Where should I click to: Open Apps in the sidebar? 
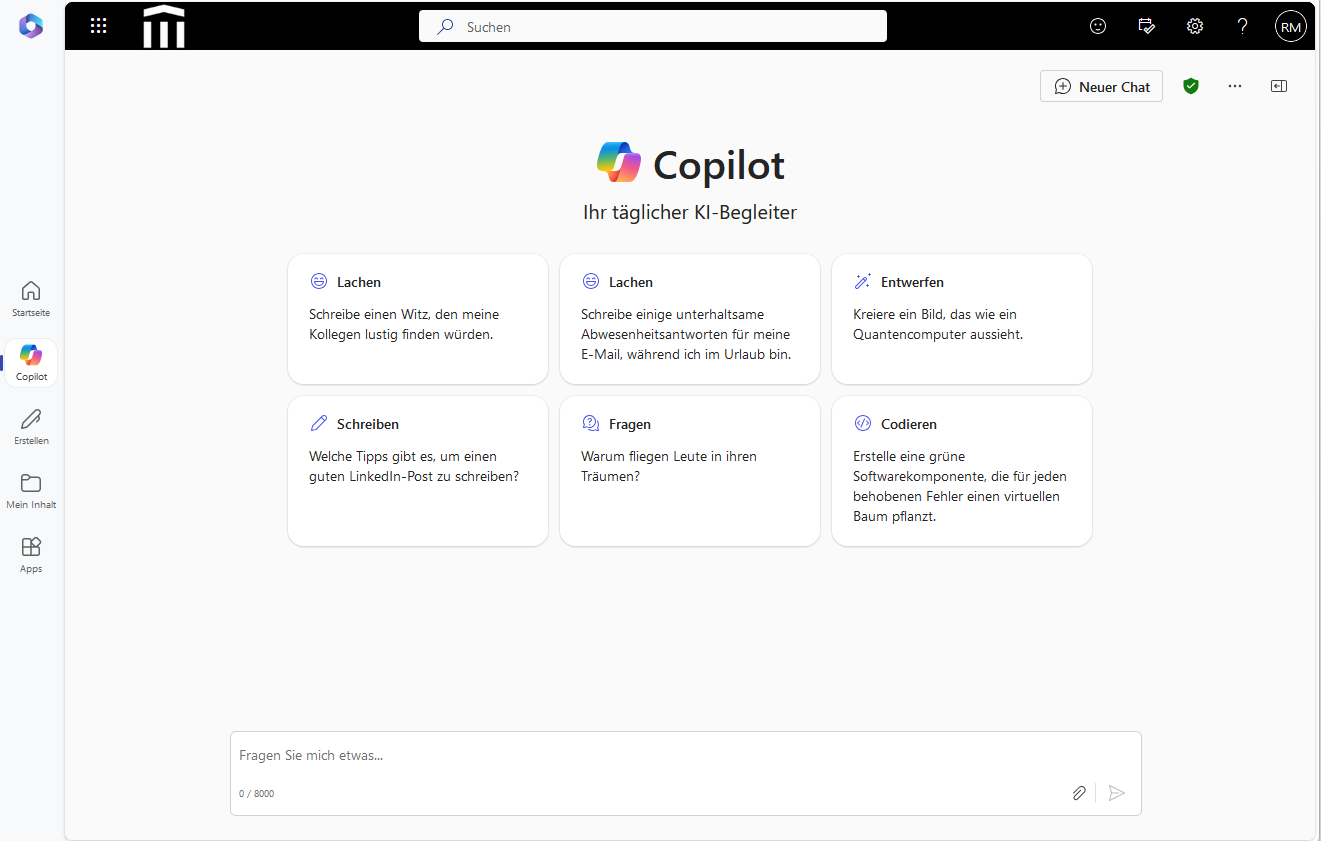click(x=31, y=554)
